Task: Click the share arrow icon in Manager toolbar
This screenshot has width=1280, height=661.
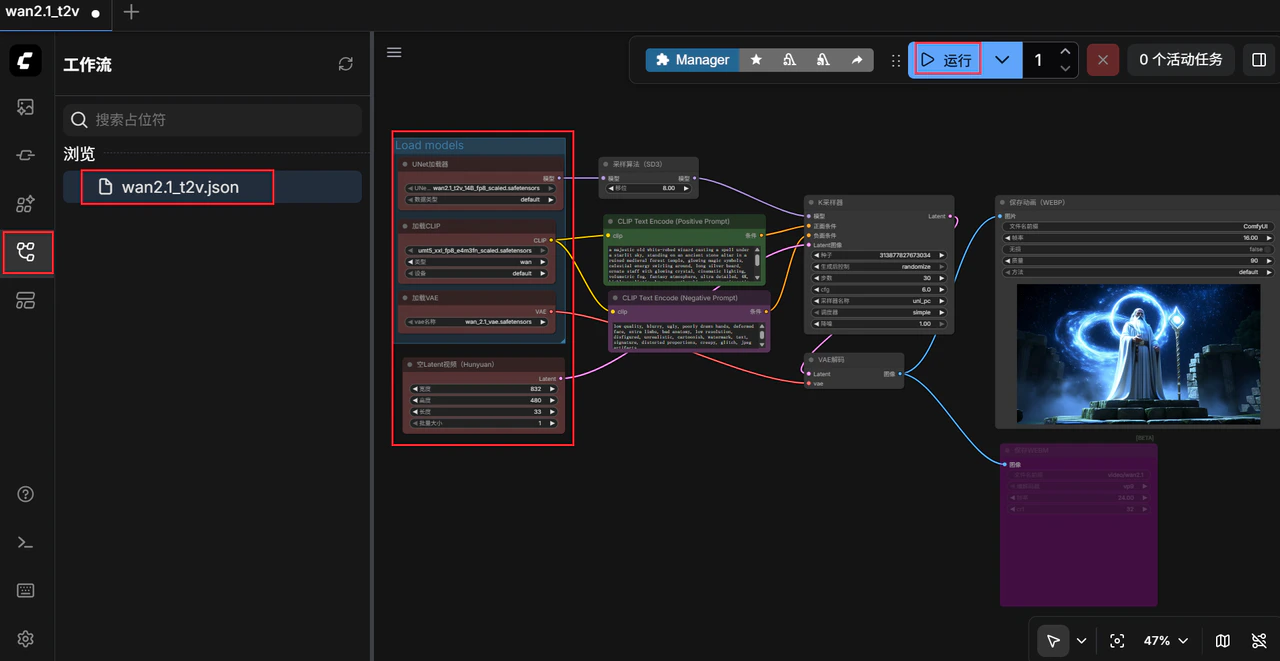Action: (856, 60)
